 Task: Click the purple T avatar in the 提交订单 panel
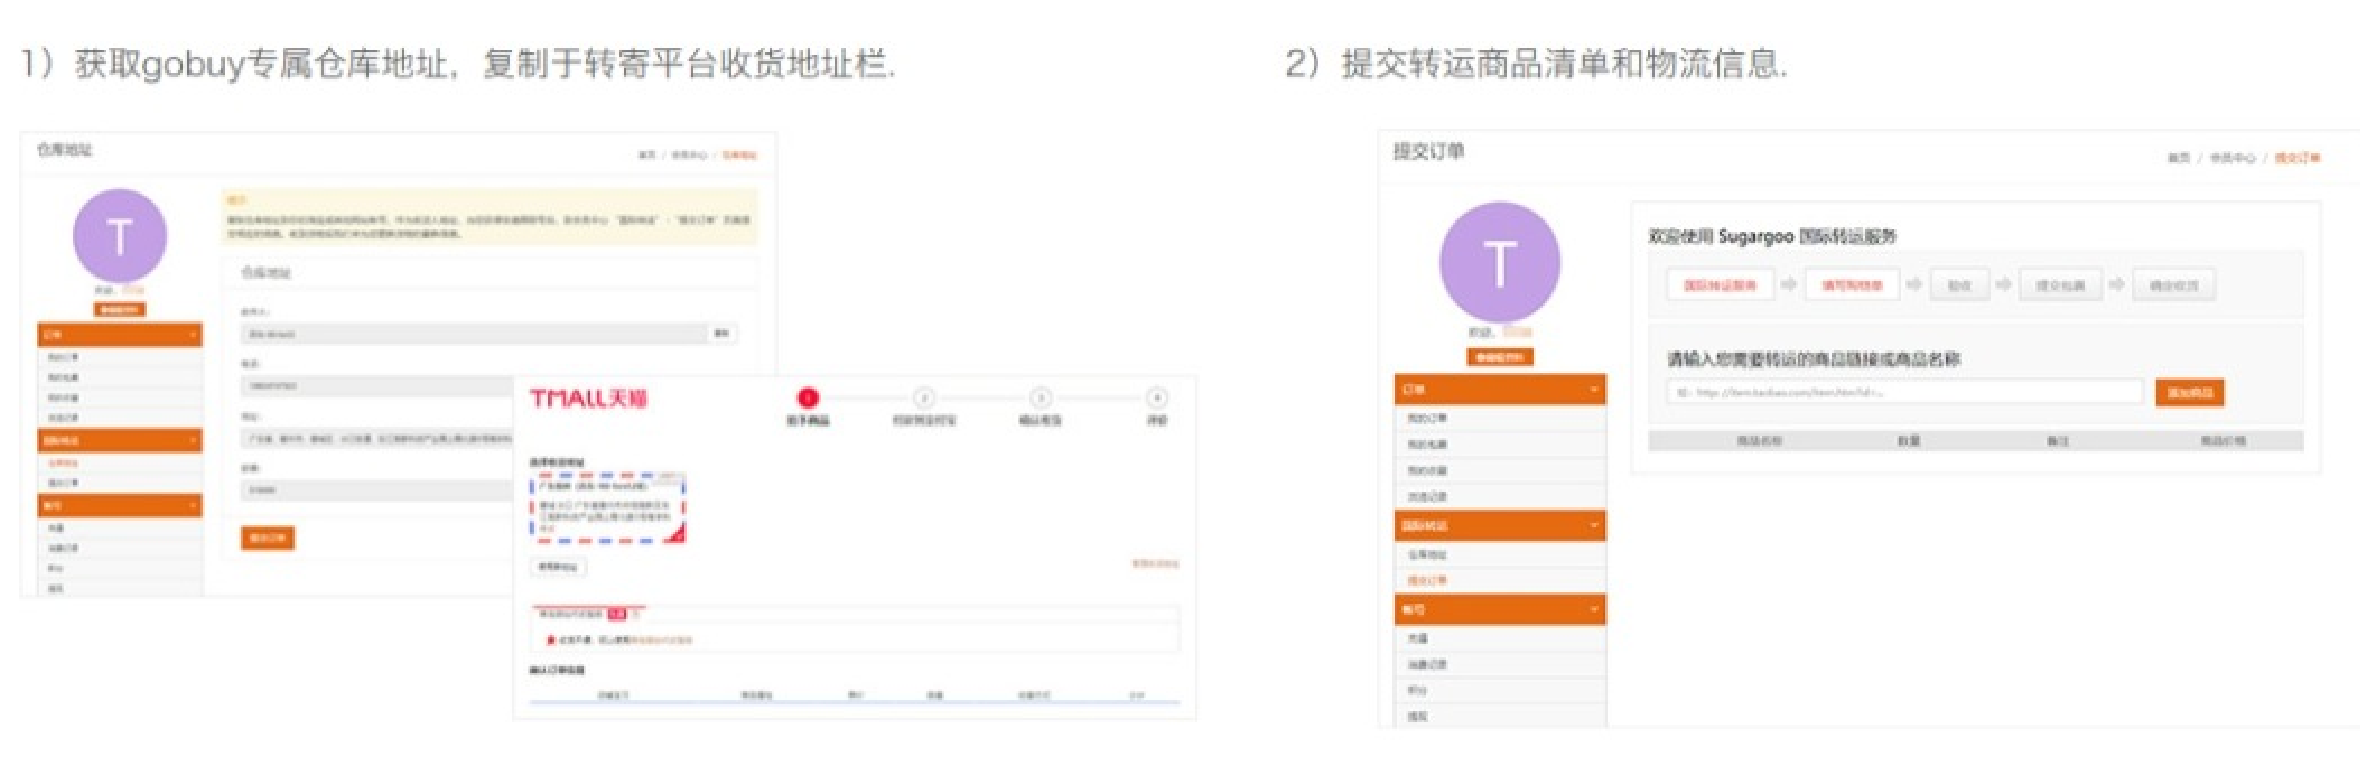coord(1499,263)
